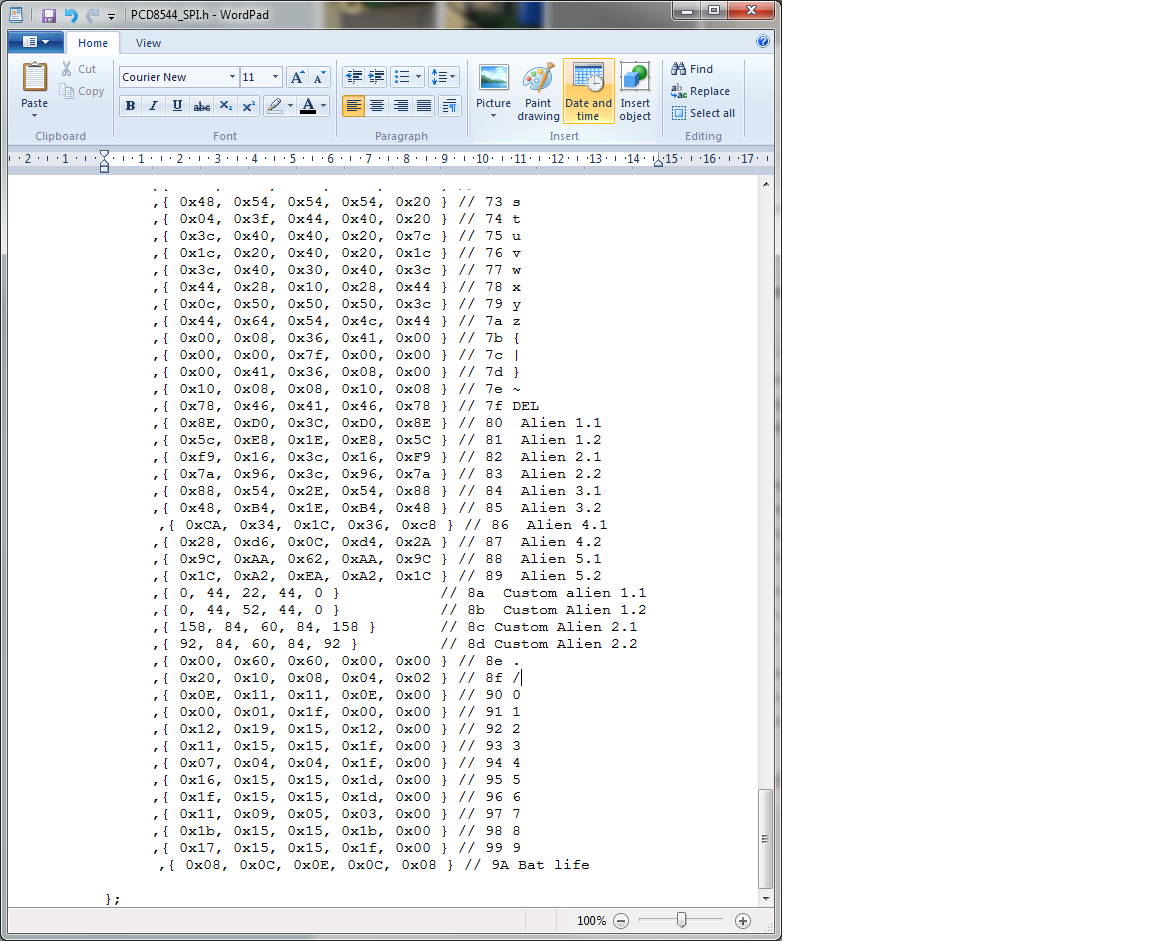Open the list style dropdown arrow
The image size is (1152, 941).
419,76
